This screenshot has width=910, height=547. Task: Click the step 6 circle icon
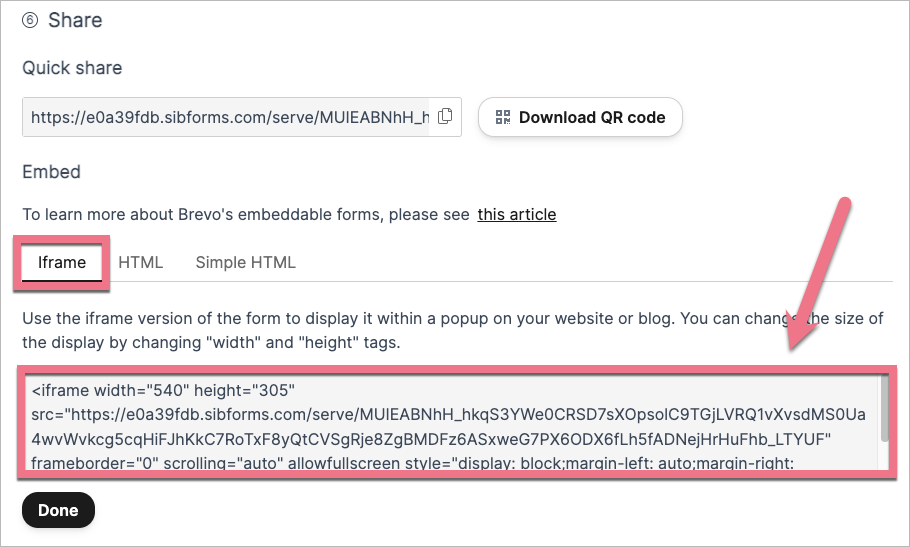[30, 20]
